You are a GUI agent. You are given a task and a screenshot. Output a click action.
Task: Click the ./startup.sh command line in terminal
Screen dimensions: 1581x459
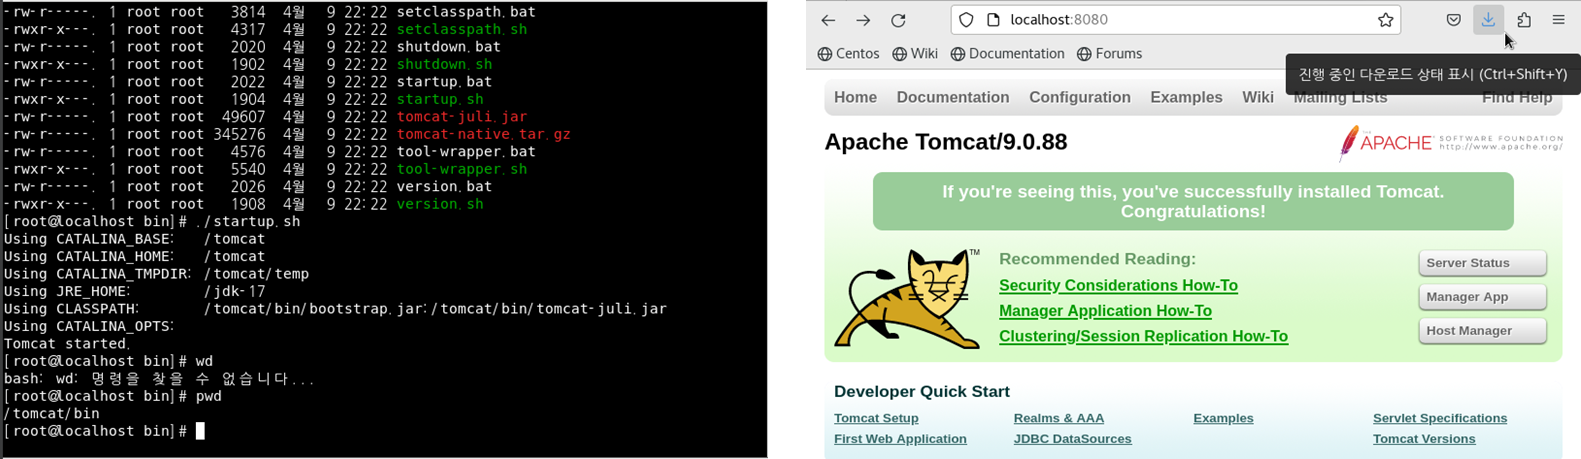pos(152,222)
